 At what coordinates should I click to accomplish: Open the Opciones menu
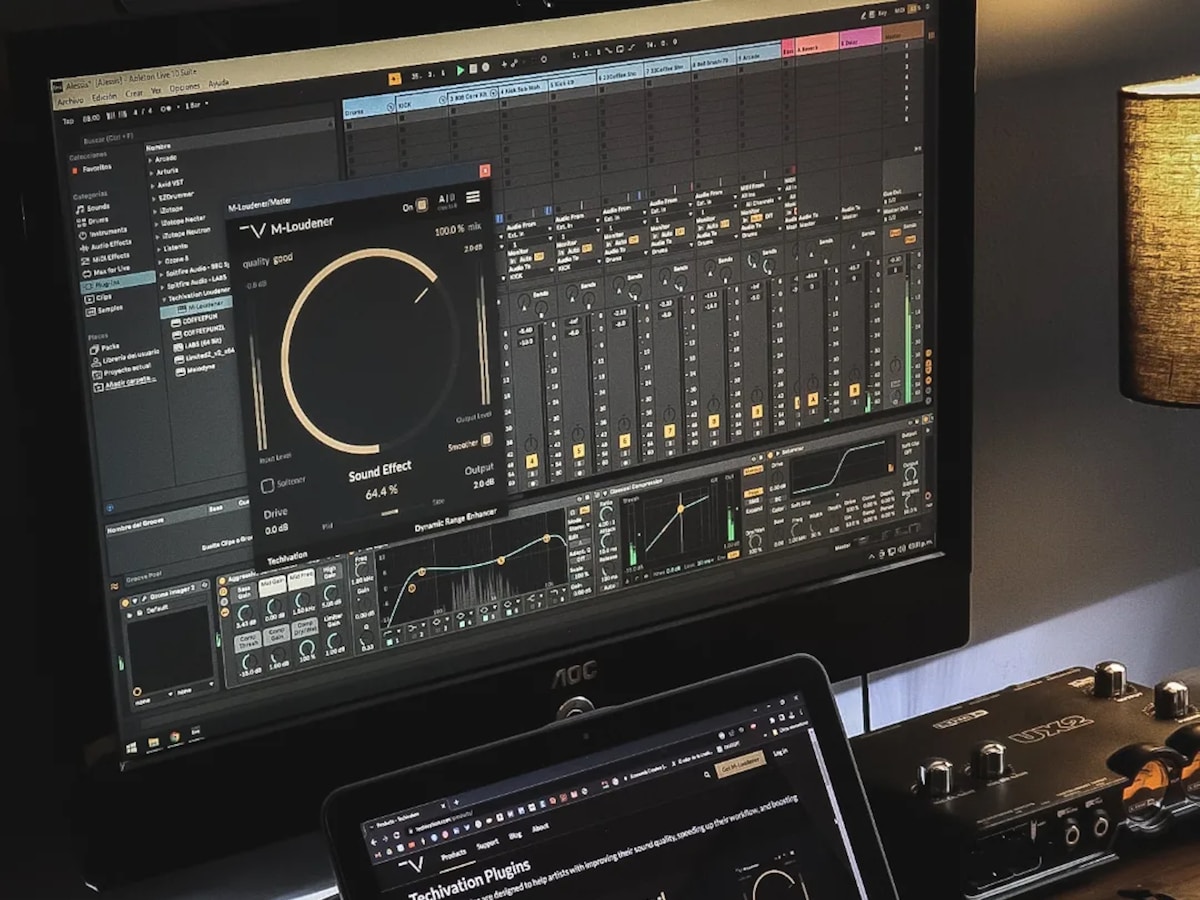pyautogui.click(x=184, y=88)
